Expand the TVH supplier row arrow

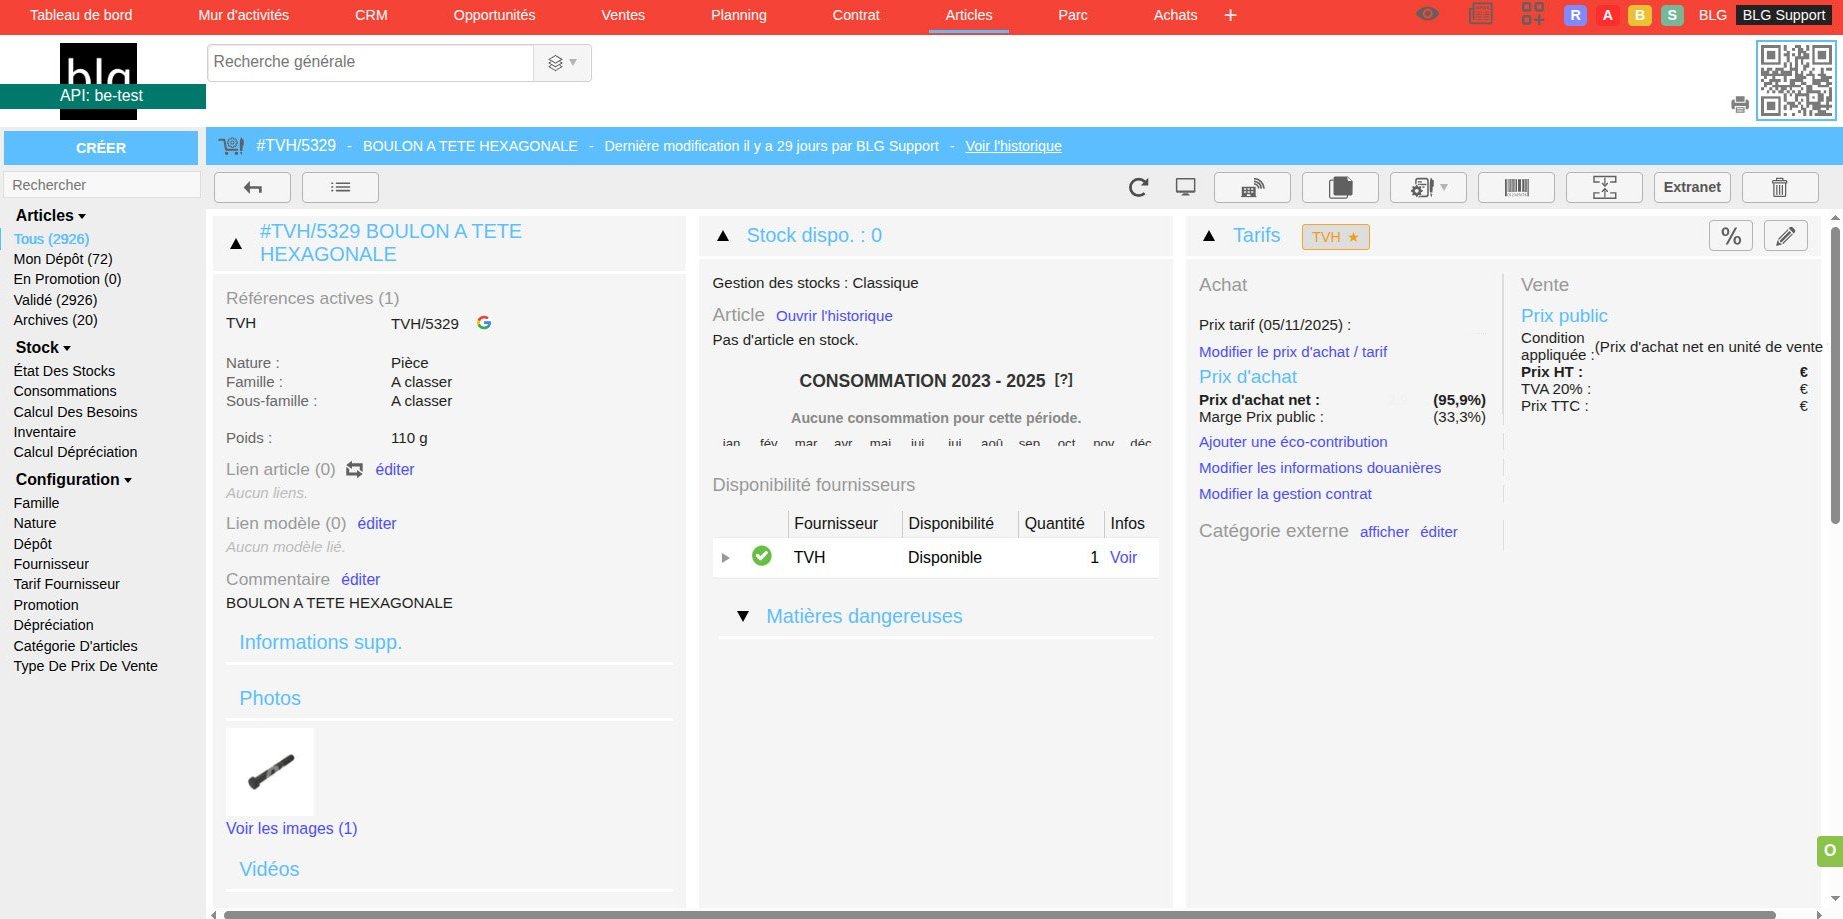(726, 558)
